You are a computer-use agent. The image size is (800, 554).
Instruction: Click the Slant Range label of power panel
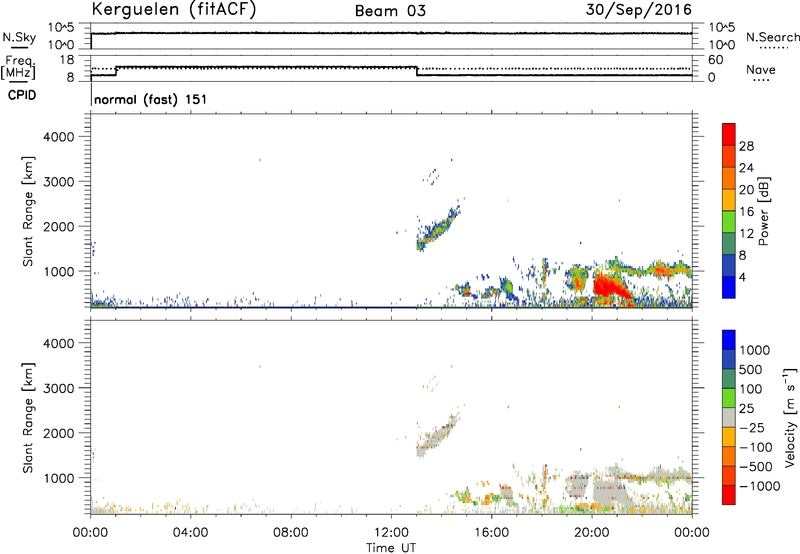(28, 211)
